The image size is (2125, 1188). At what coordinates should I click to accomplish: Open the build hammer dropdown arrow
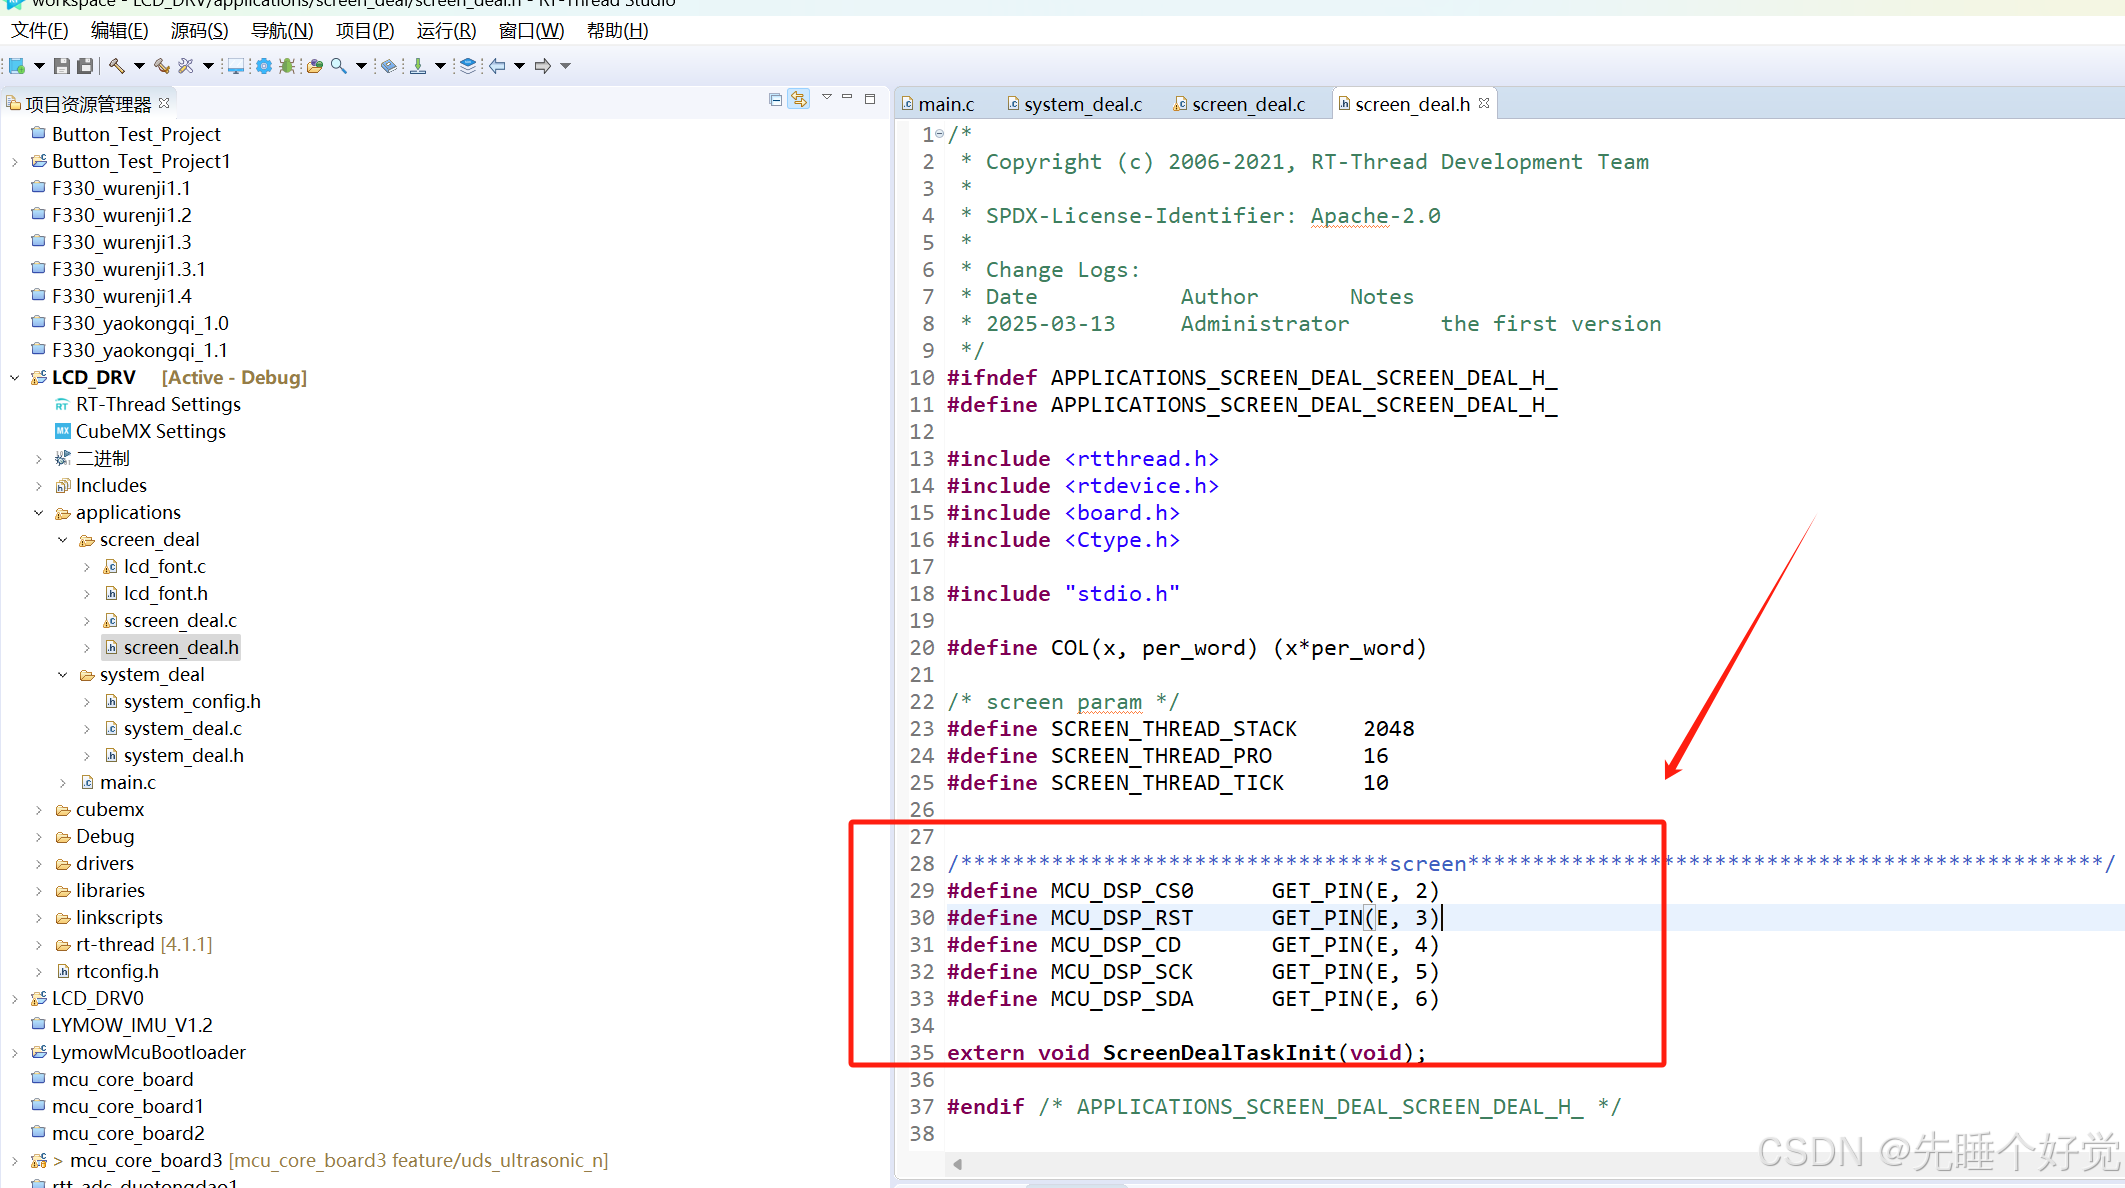tap(139, 66)
